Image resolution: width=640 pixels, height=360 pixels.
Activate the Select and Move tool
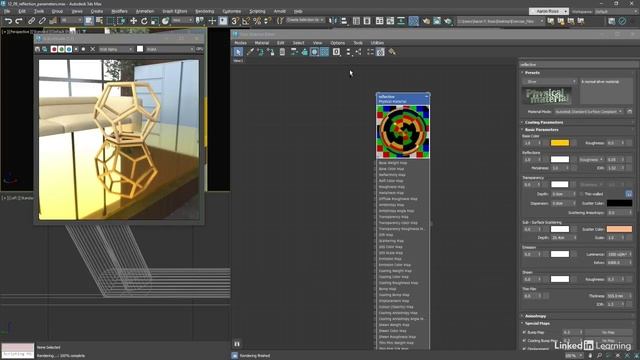pos(133,21)
